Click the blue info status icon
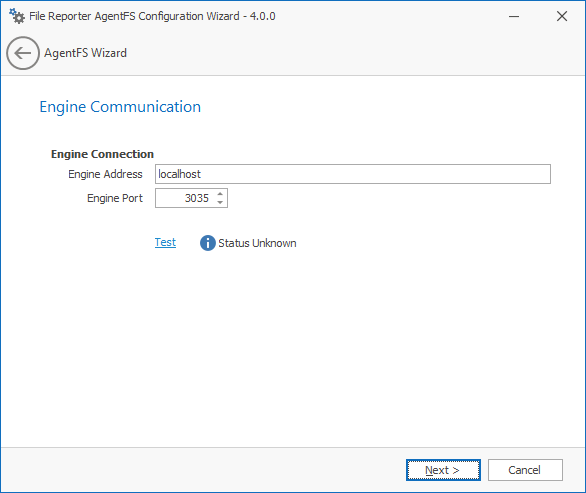Image resolution: width=586 pixels, height=493 pixels. pos(207,243)
